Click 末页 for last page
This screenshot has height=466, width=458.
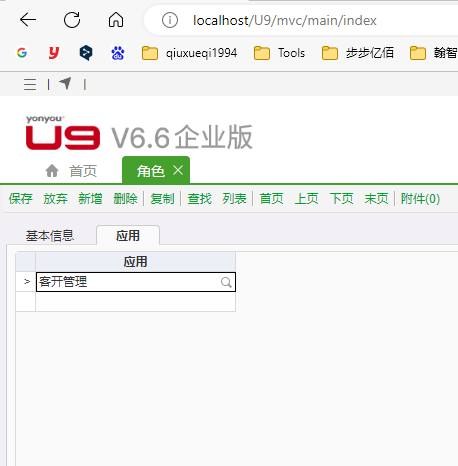click(376, 199)
